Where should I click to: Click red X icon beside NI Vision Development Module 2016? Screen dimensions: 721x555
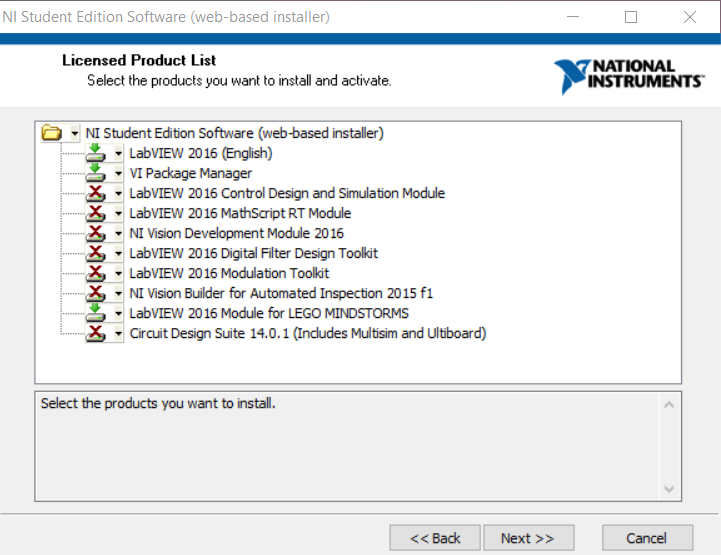point(96,233)
